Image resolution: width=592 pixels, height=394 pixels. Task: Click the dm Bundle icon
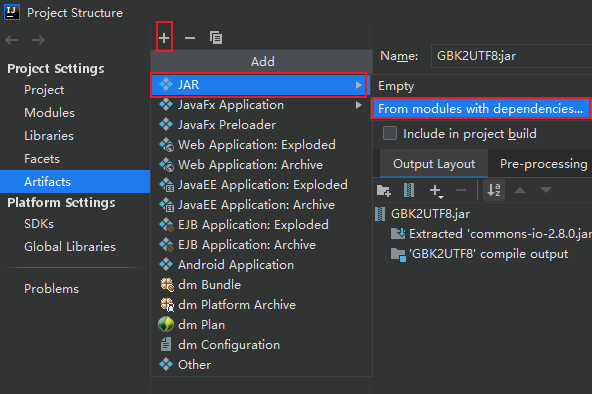167,285
